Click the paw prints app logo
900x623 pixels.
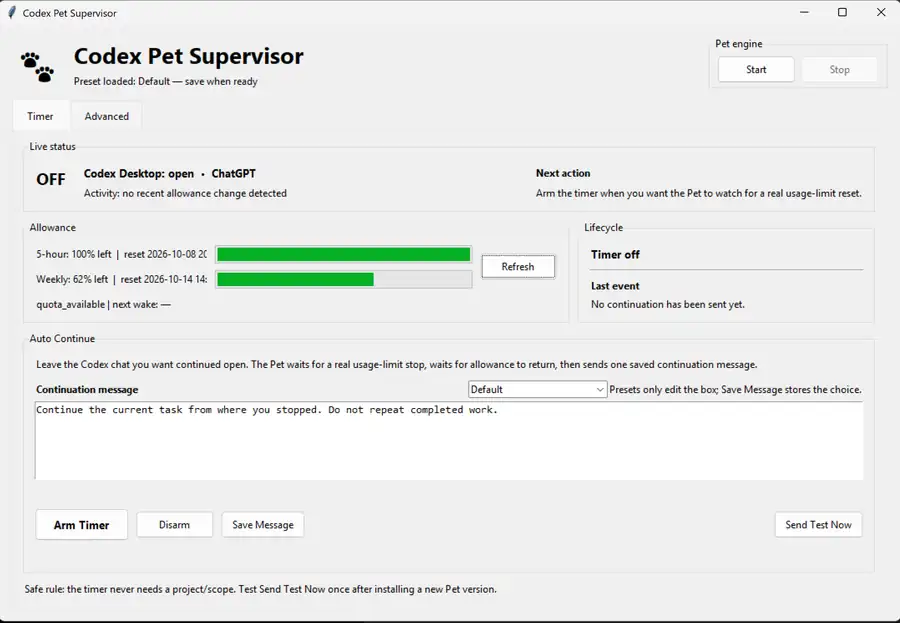[37, 67]
